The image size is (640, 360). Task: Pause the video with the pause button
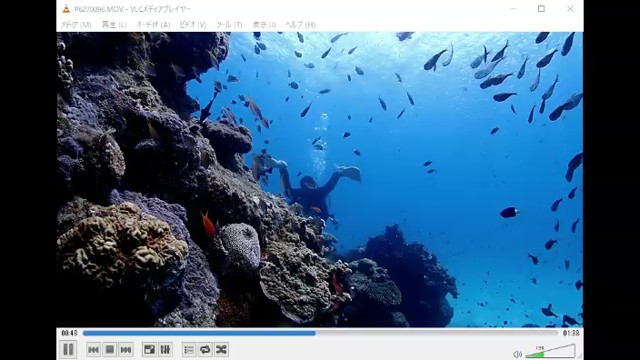pos(68,349)
